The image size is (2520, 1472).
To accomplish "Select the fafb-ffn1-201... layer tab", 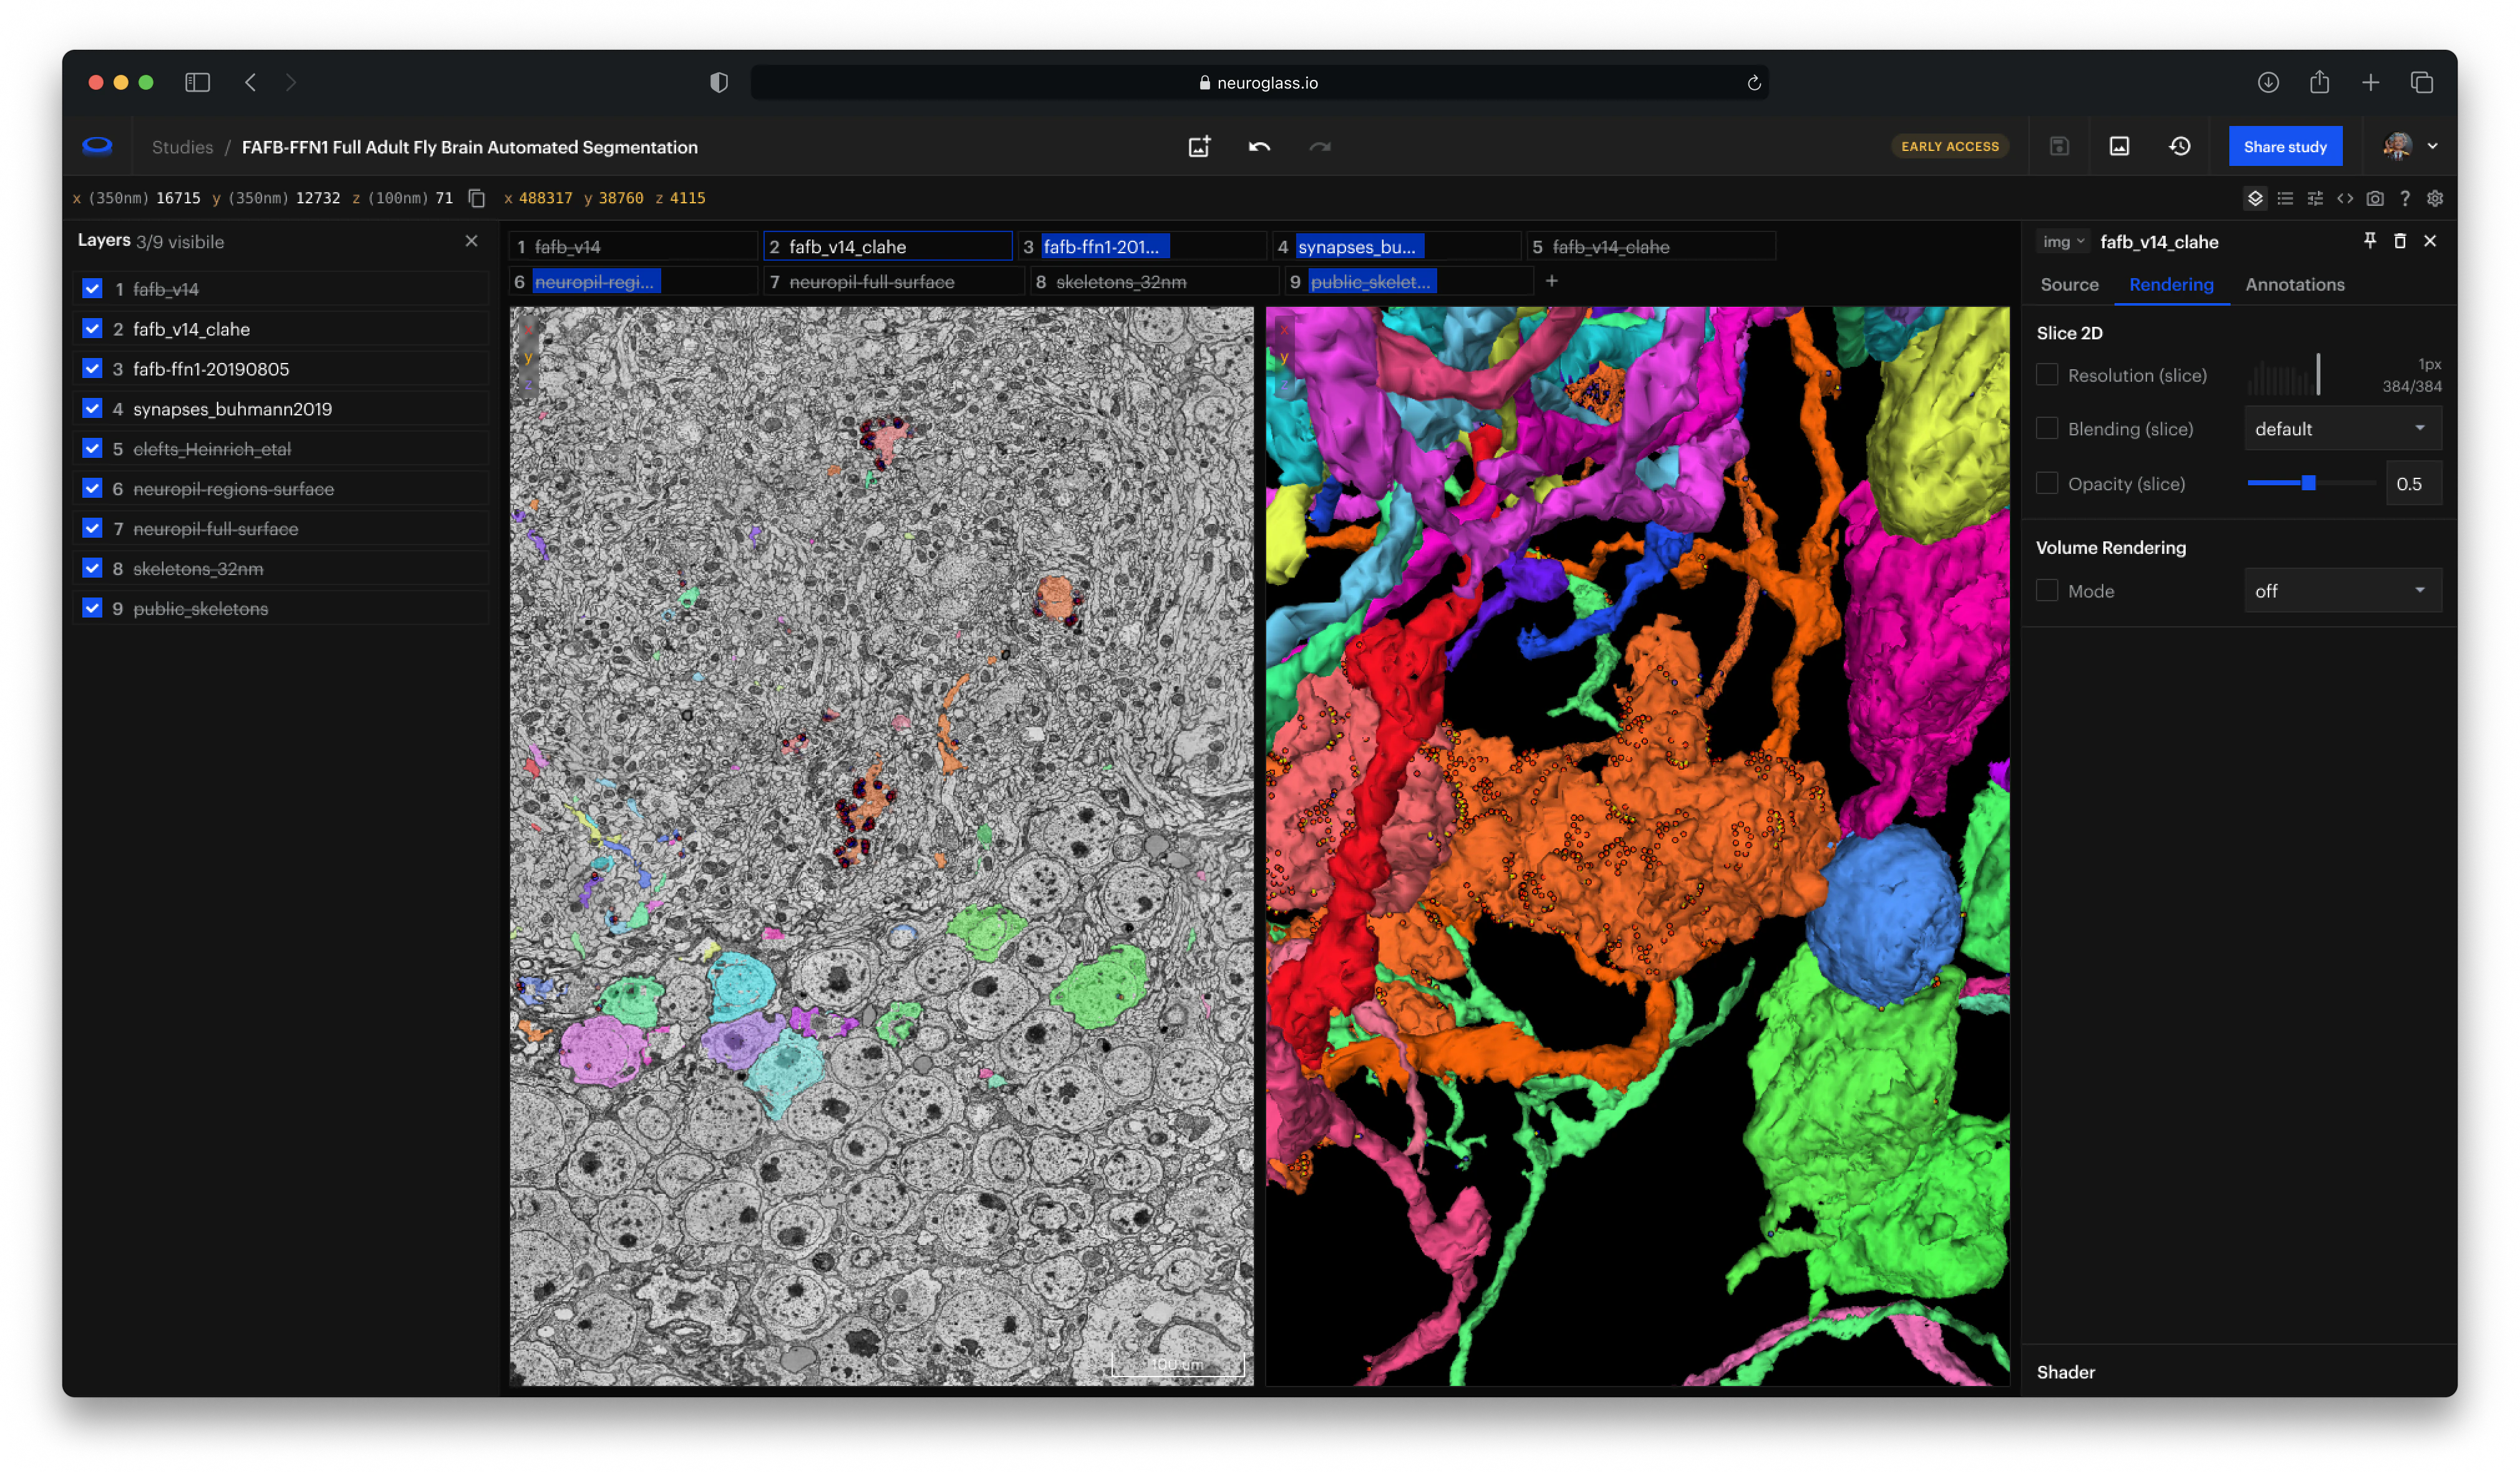I will [1143, 246].
